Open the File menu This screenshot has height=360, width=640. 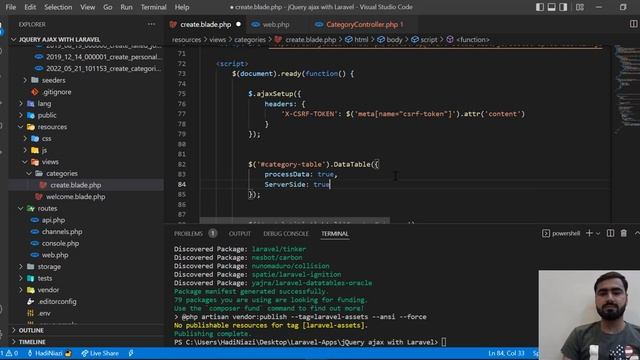click(11, 7)
